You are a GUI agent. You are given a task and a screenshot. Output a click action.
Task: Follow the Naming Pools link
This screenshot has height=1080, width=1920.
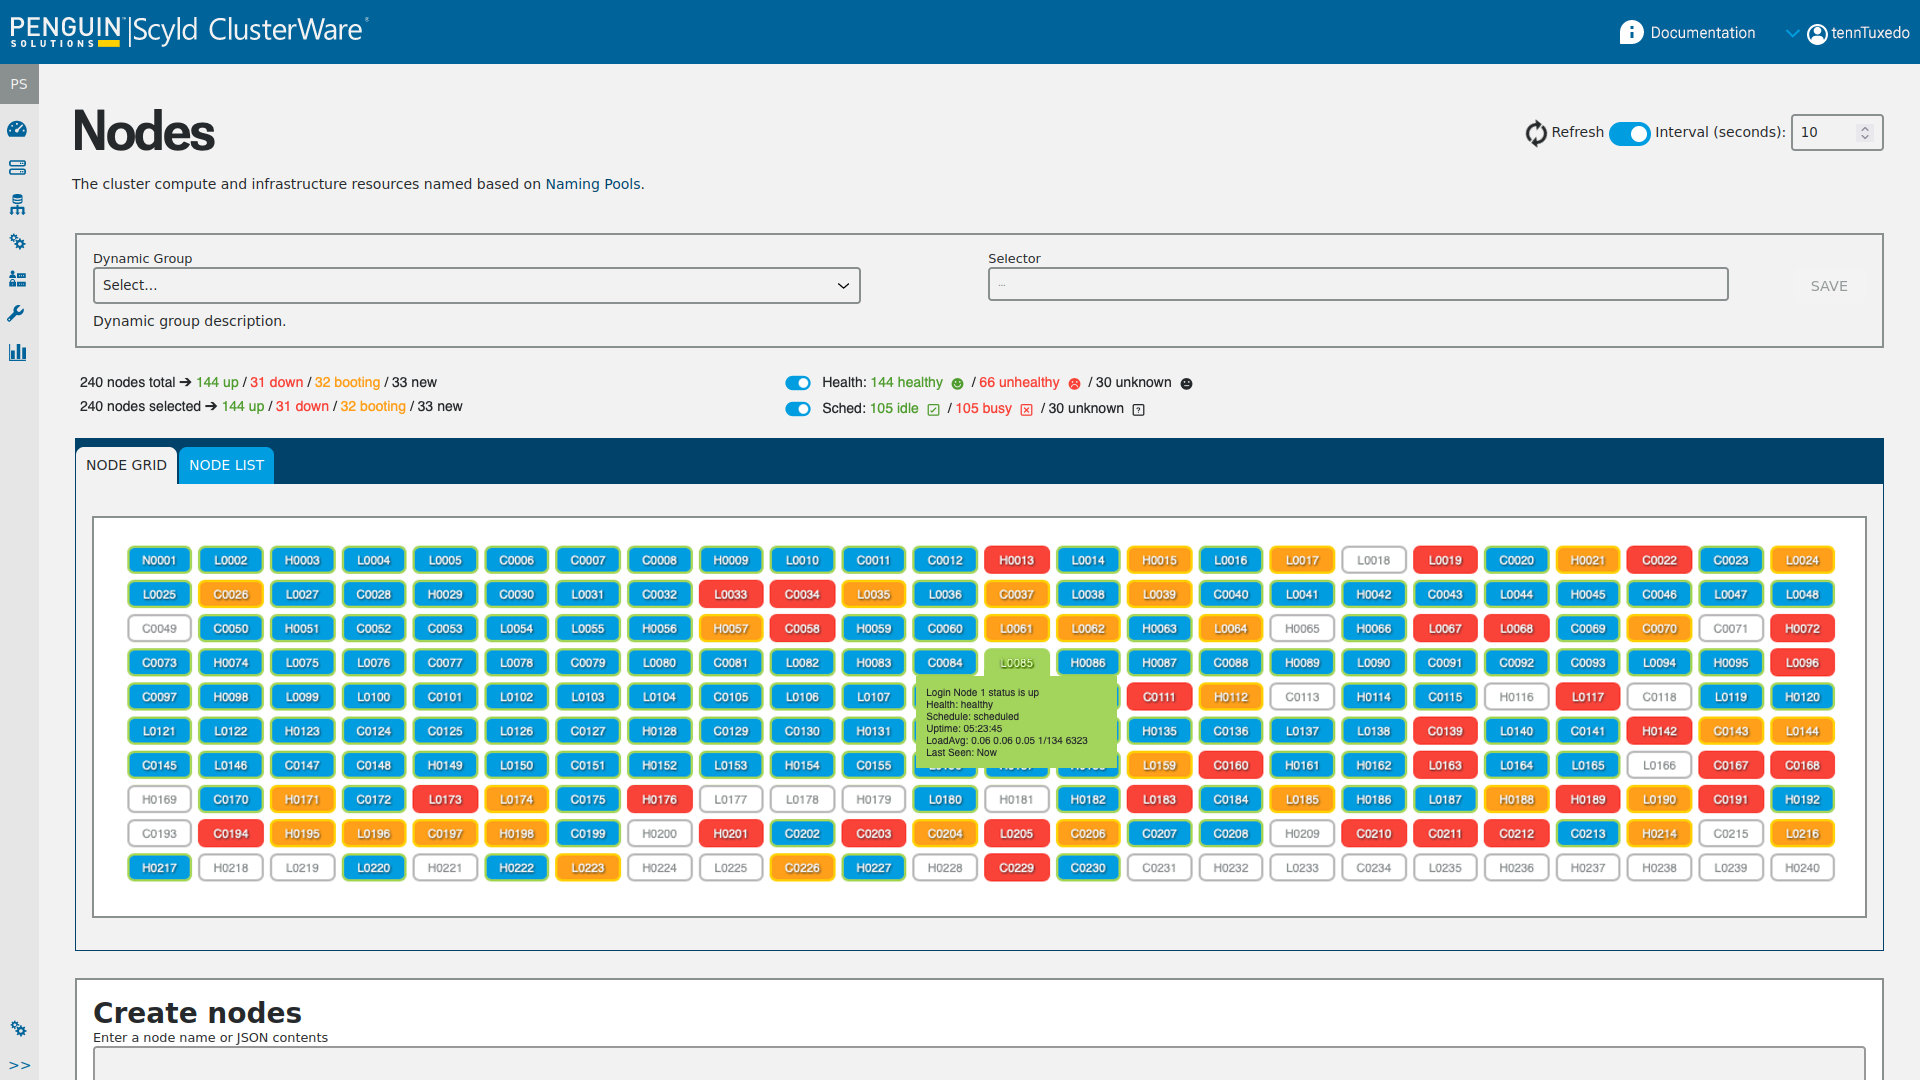[x=592, y=184]
